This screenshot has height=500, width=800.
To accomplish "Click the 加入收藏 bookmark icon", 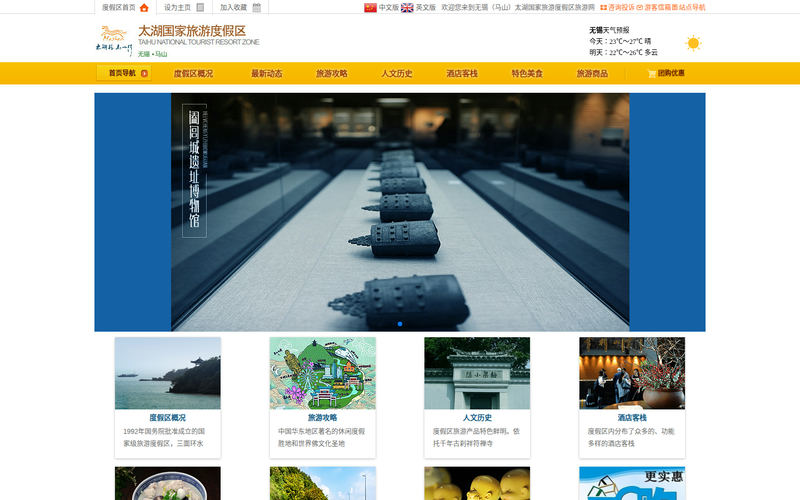I will pyautogui.click(x=257, y=8).
